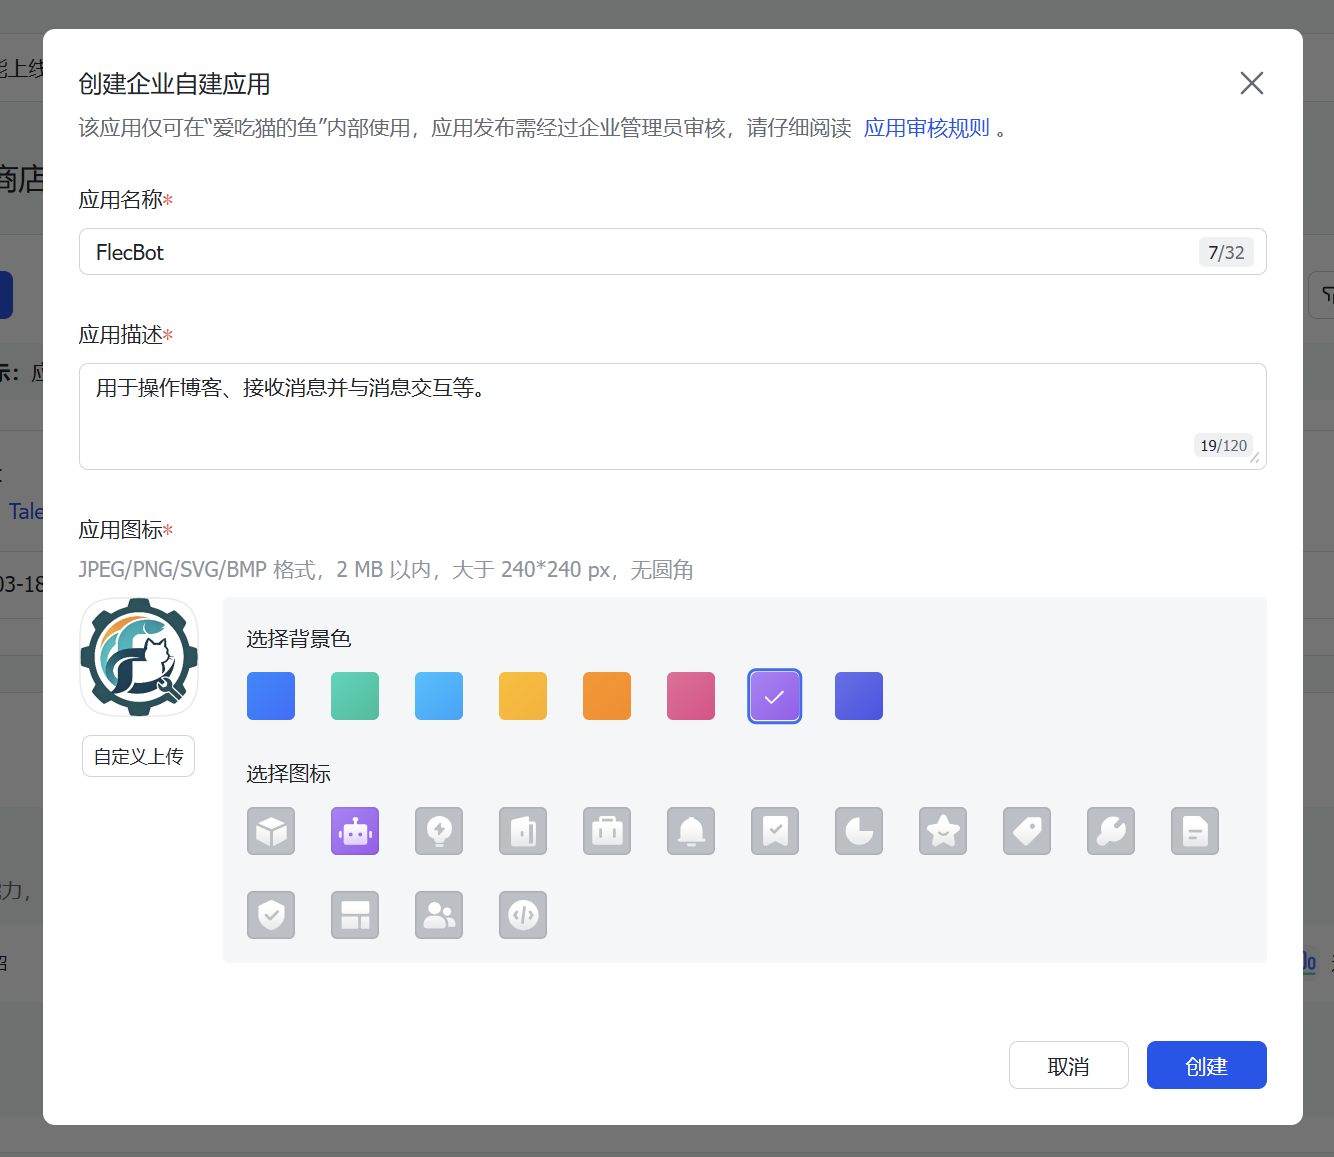Viewport: 1334px width, 1157px height.
Task: Focus the 应用描述 text area
Action: (x=673, y=416)
